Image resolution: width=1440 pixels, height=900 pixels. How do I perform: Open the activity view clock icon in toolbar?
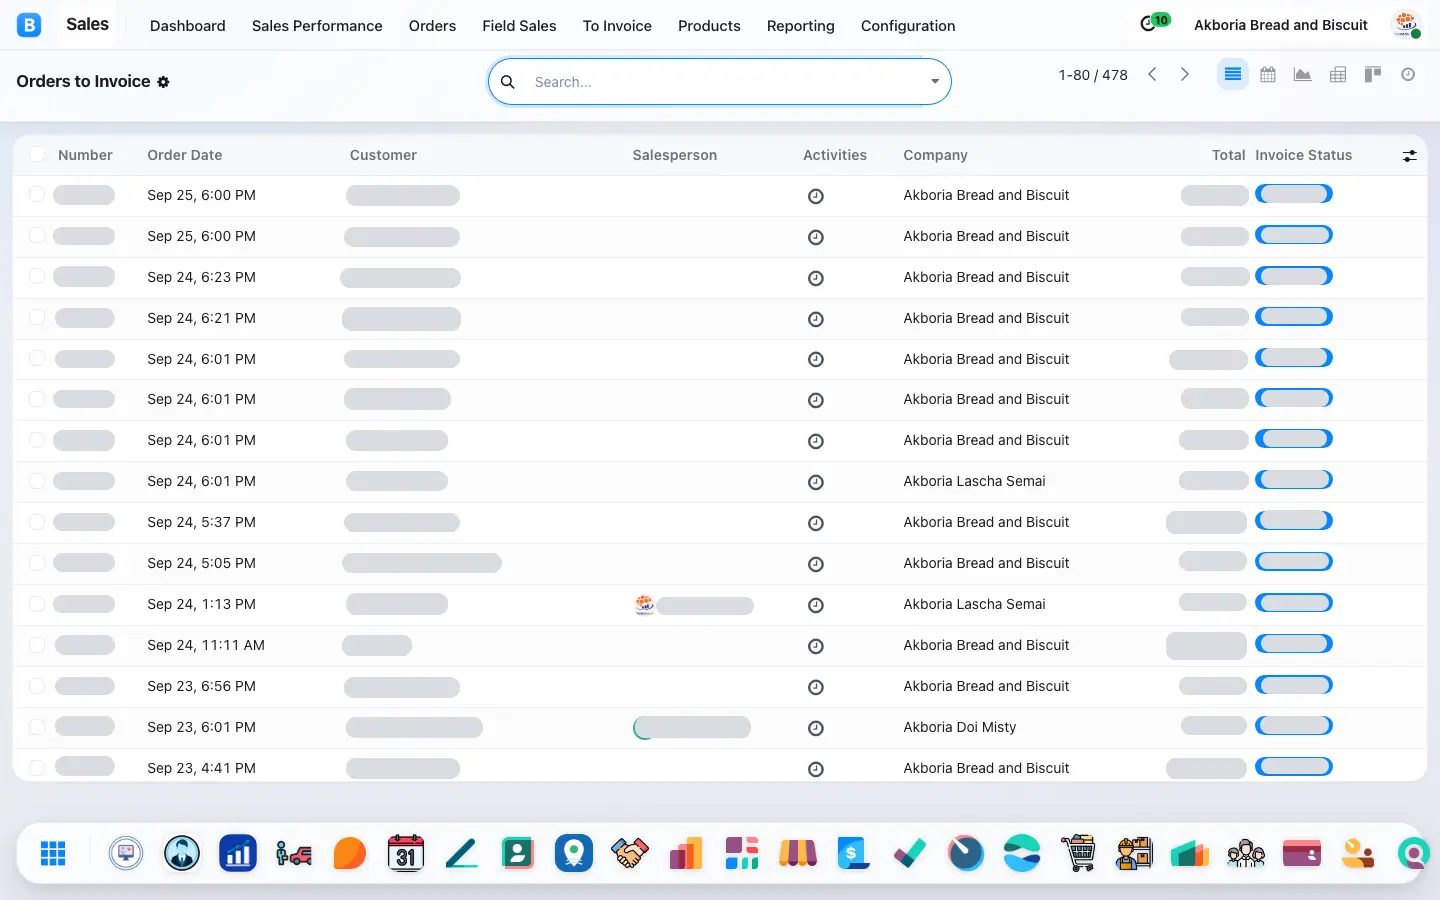click(1408, 74)
